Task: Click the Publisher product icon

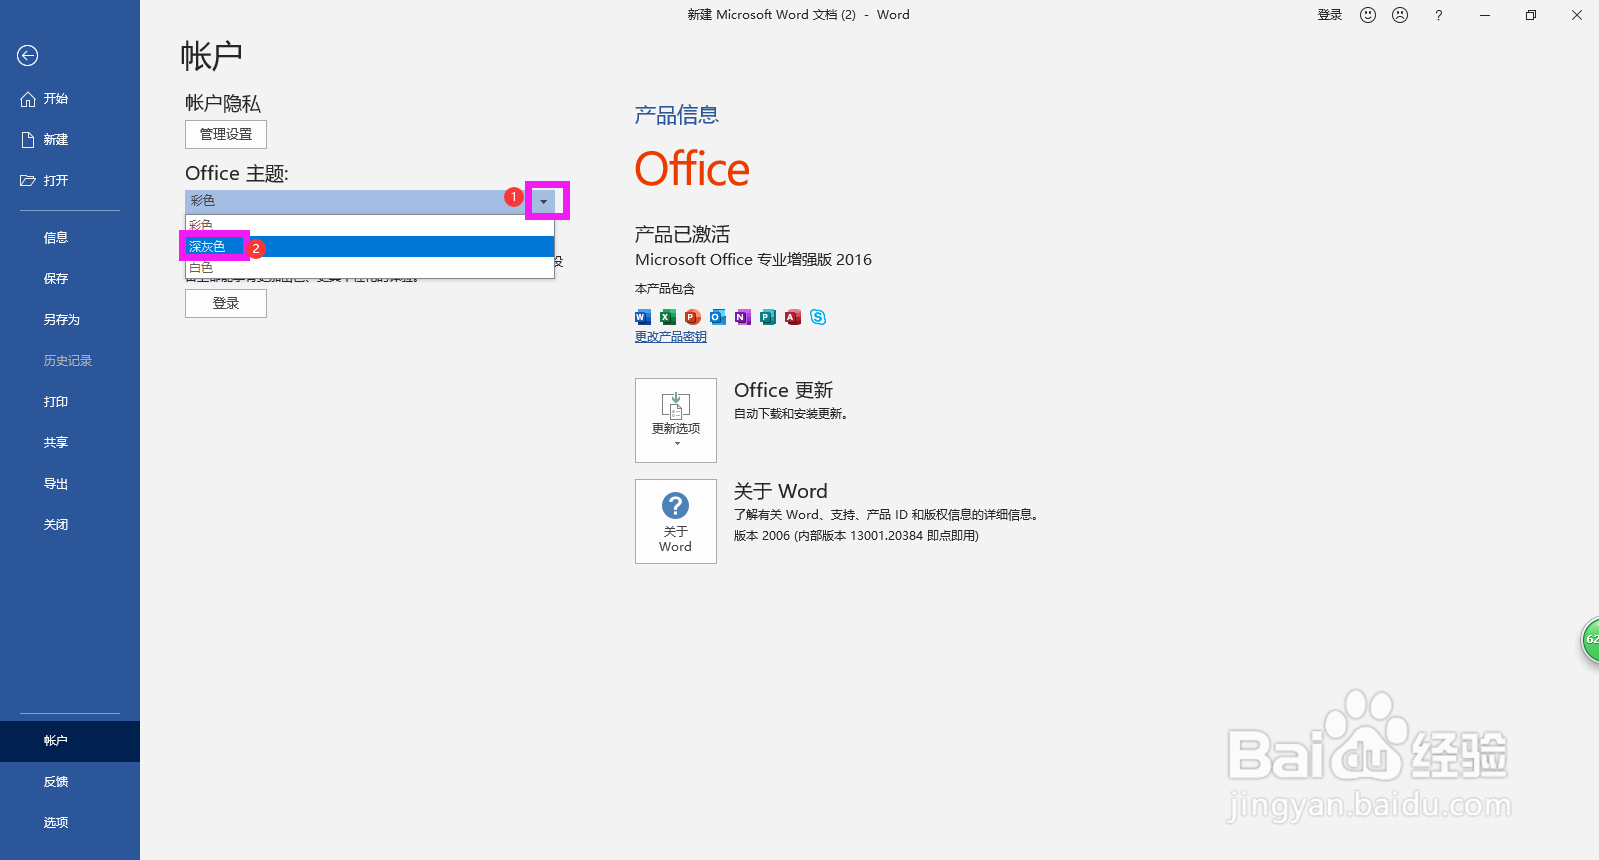Action: pos(768,317)
